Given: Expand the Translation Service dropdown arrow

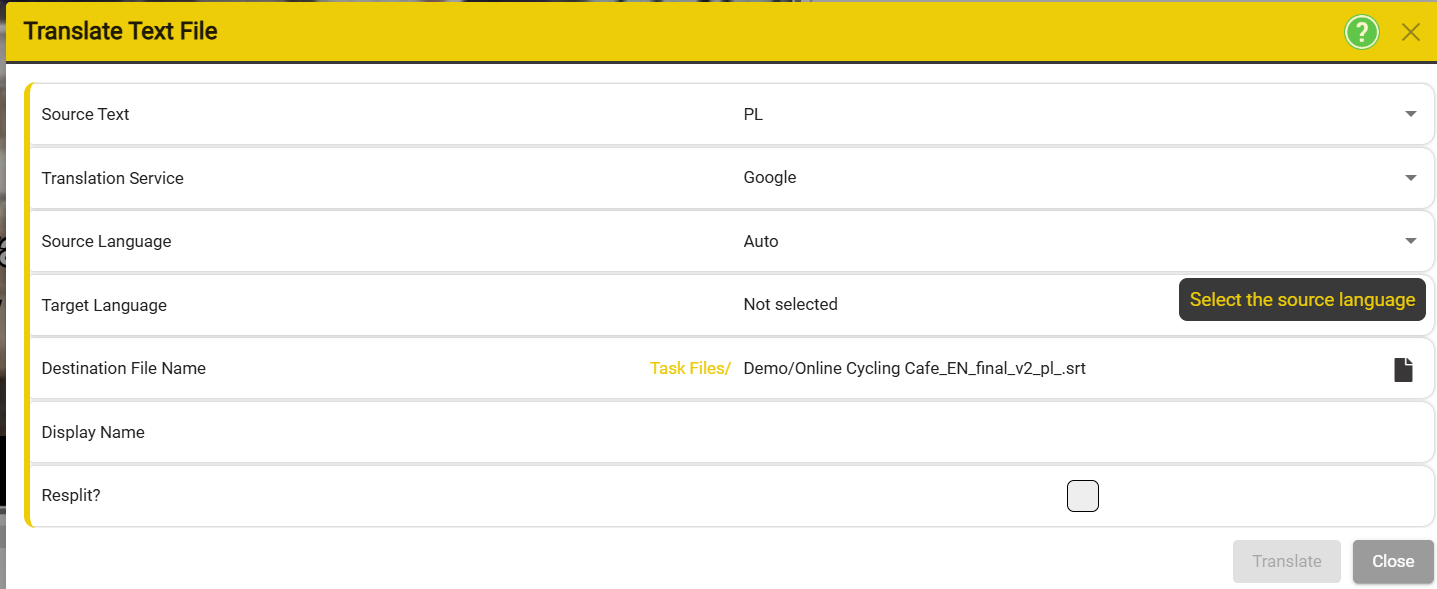Looking at the screenshot, I should pyautogui.click(x=1411, y=178).
